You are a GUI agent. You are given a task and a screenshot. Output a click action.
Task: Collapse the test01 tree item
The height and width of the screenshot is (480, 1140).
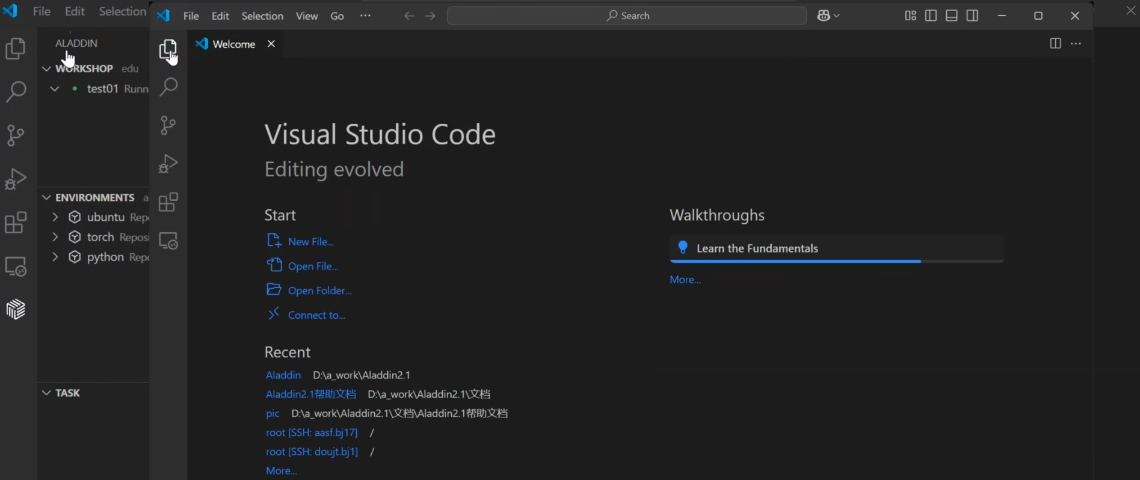pyautogui.click(x=55, y=89)
